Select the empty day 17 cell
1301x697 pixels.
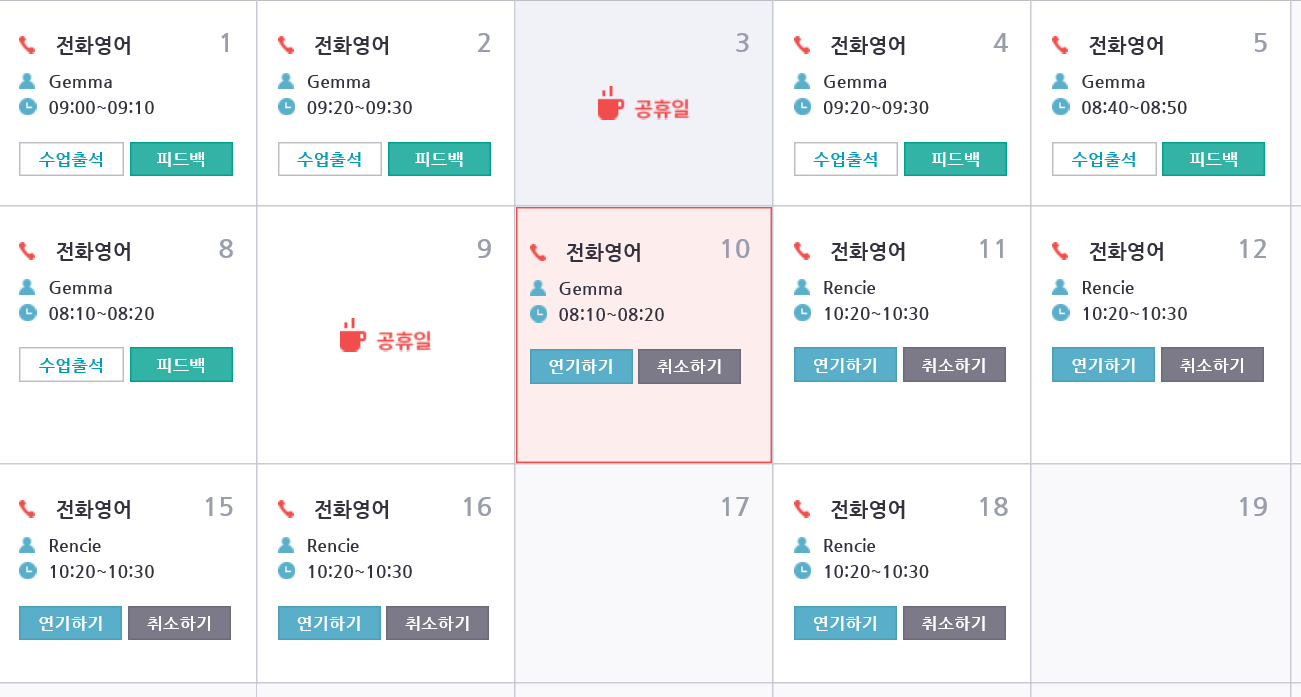click(x=644, y=580)
